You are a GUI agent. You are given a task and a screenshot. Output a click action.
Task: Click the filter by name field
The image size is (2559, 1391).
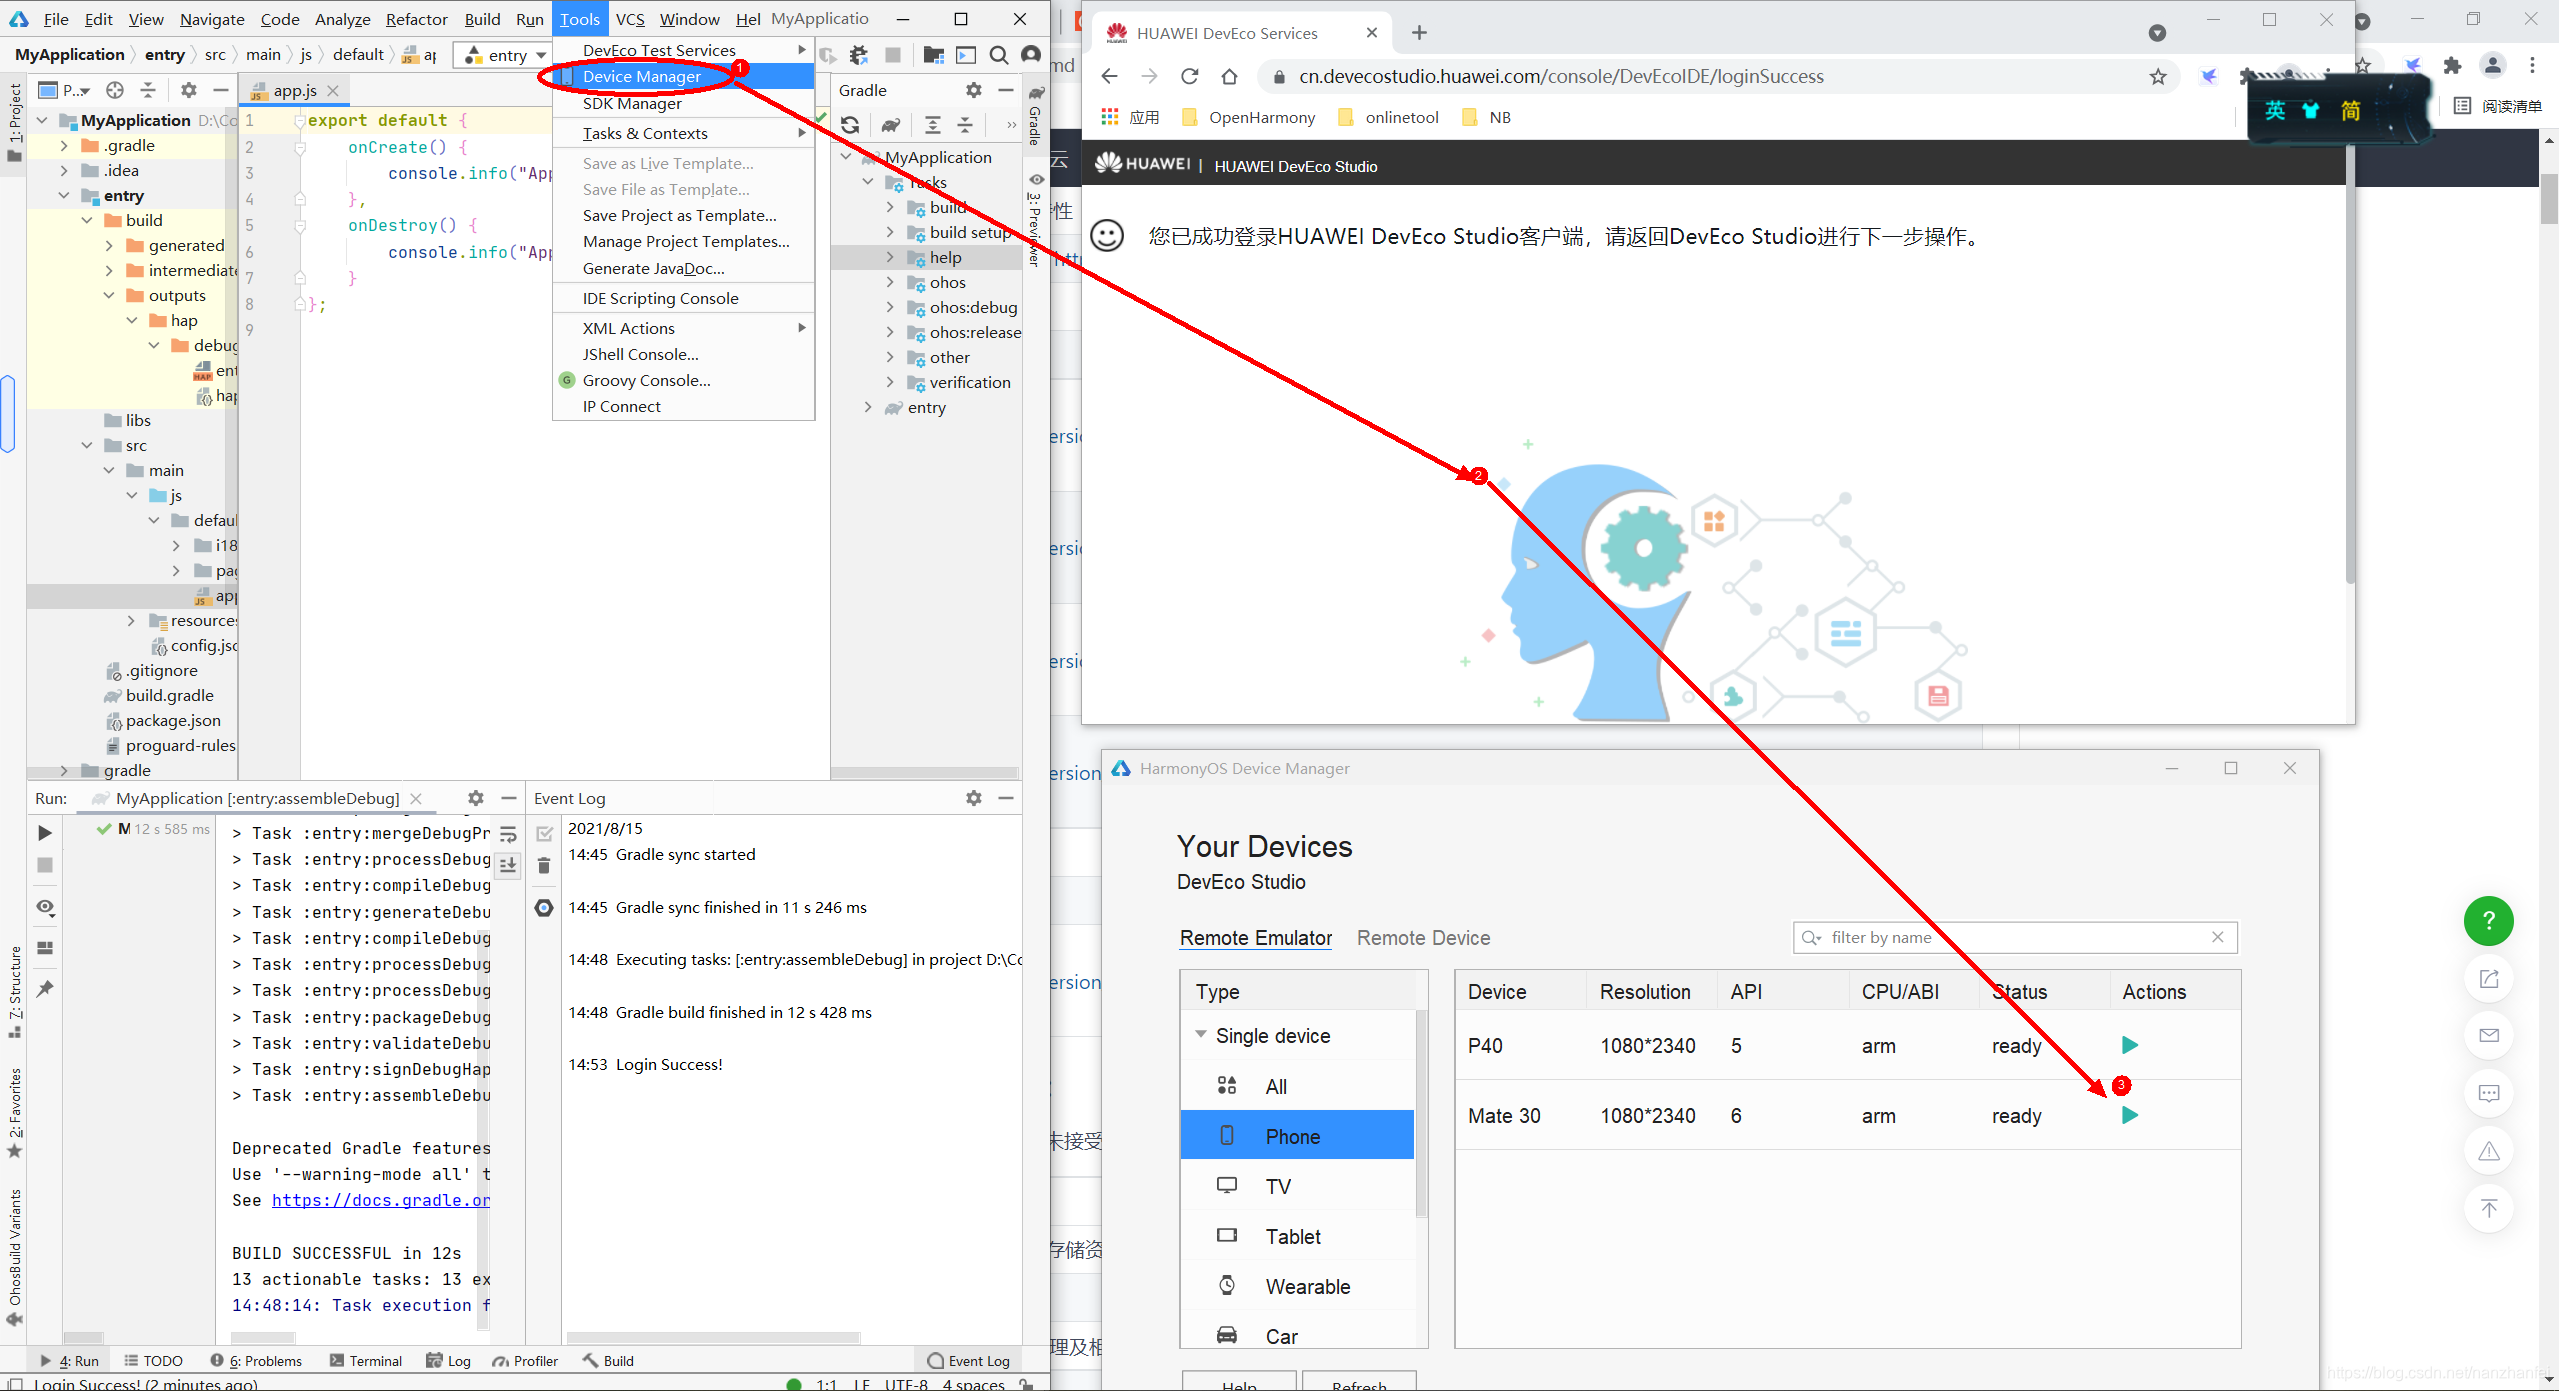click(x=2014, y=937)
